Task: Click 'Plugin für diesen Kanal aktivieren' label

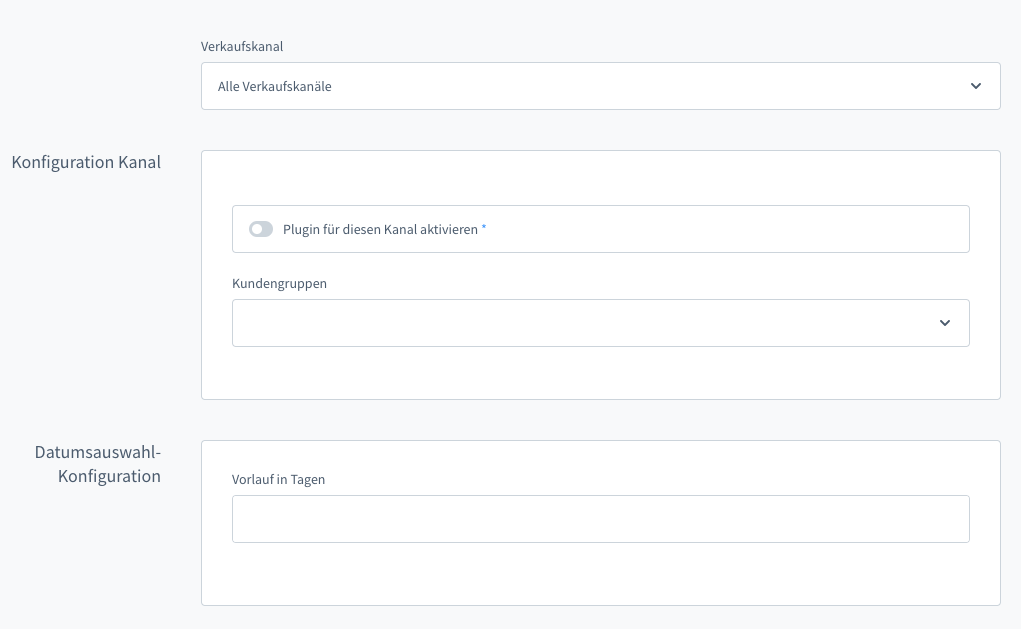Action: click(x=380, y=229)
